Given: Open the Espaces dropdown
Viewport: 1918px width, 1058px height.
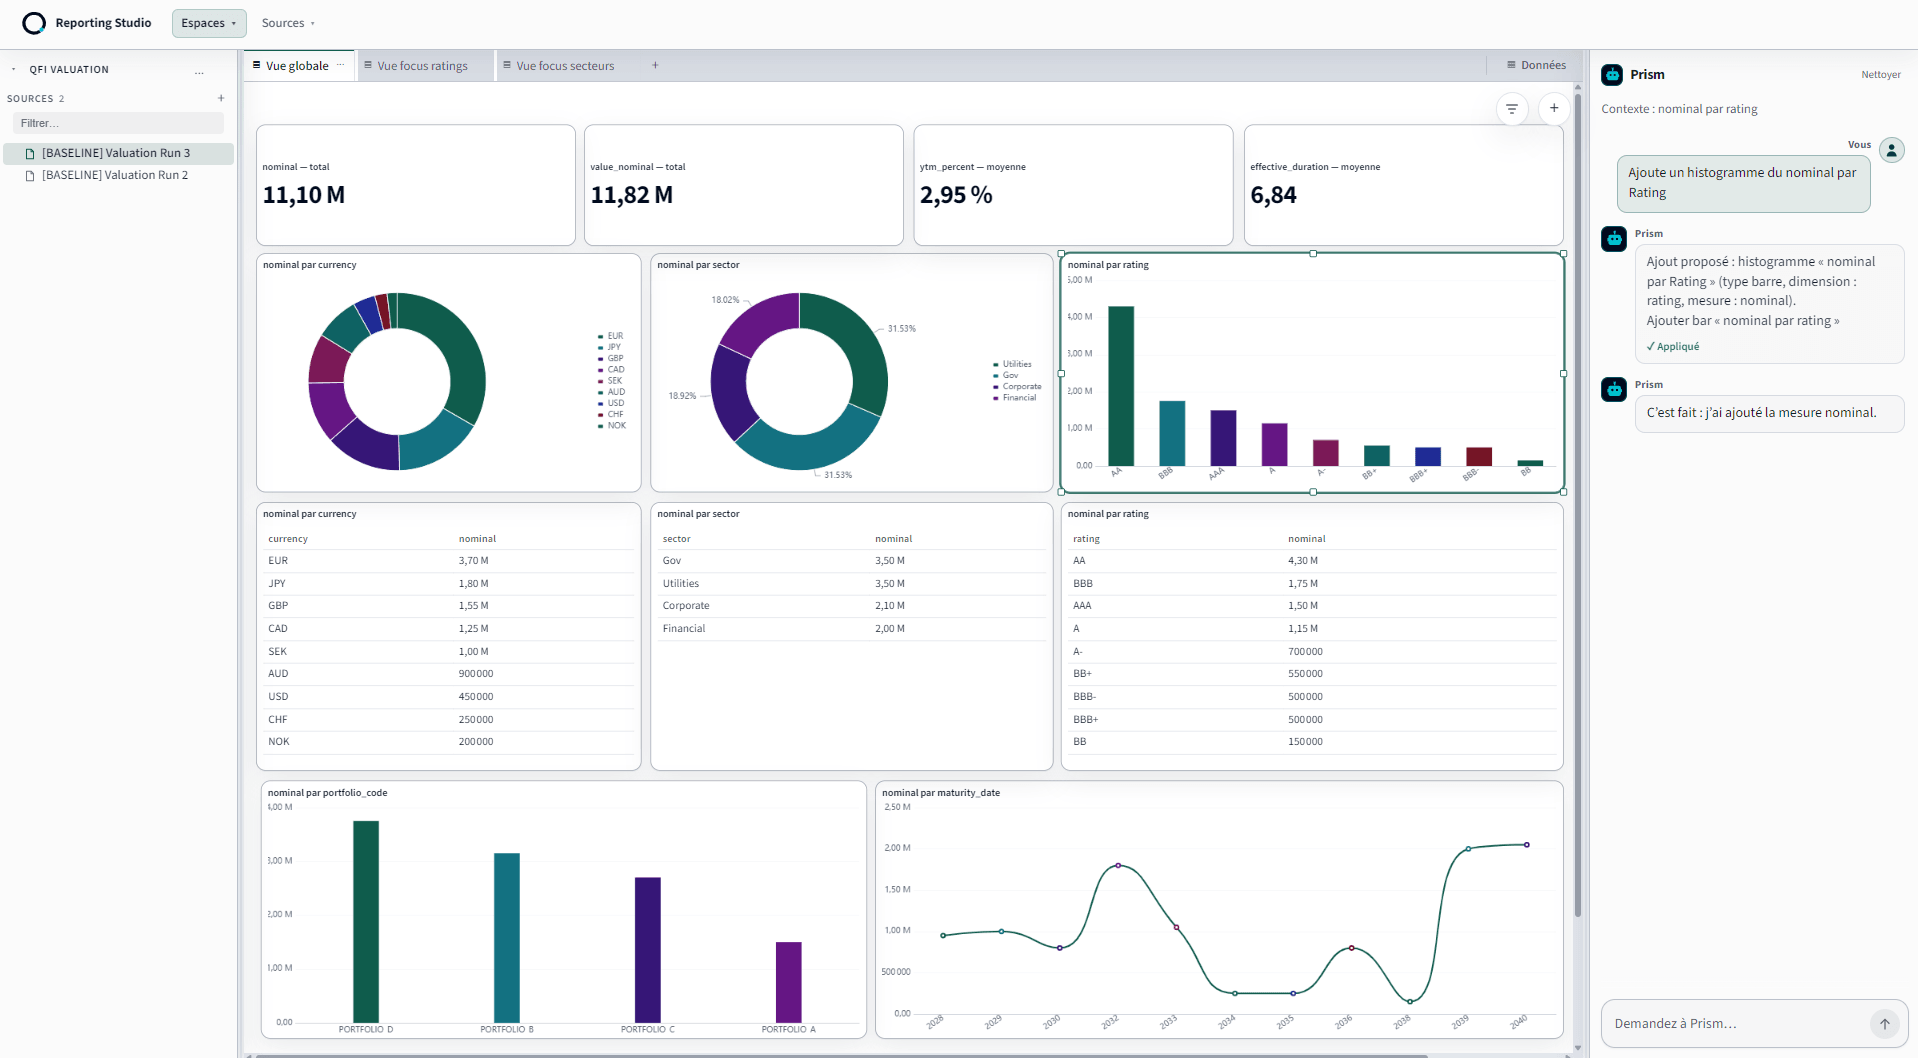Looking at the screenshot, I should coord(209,23).
